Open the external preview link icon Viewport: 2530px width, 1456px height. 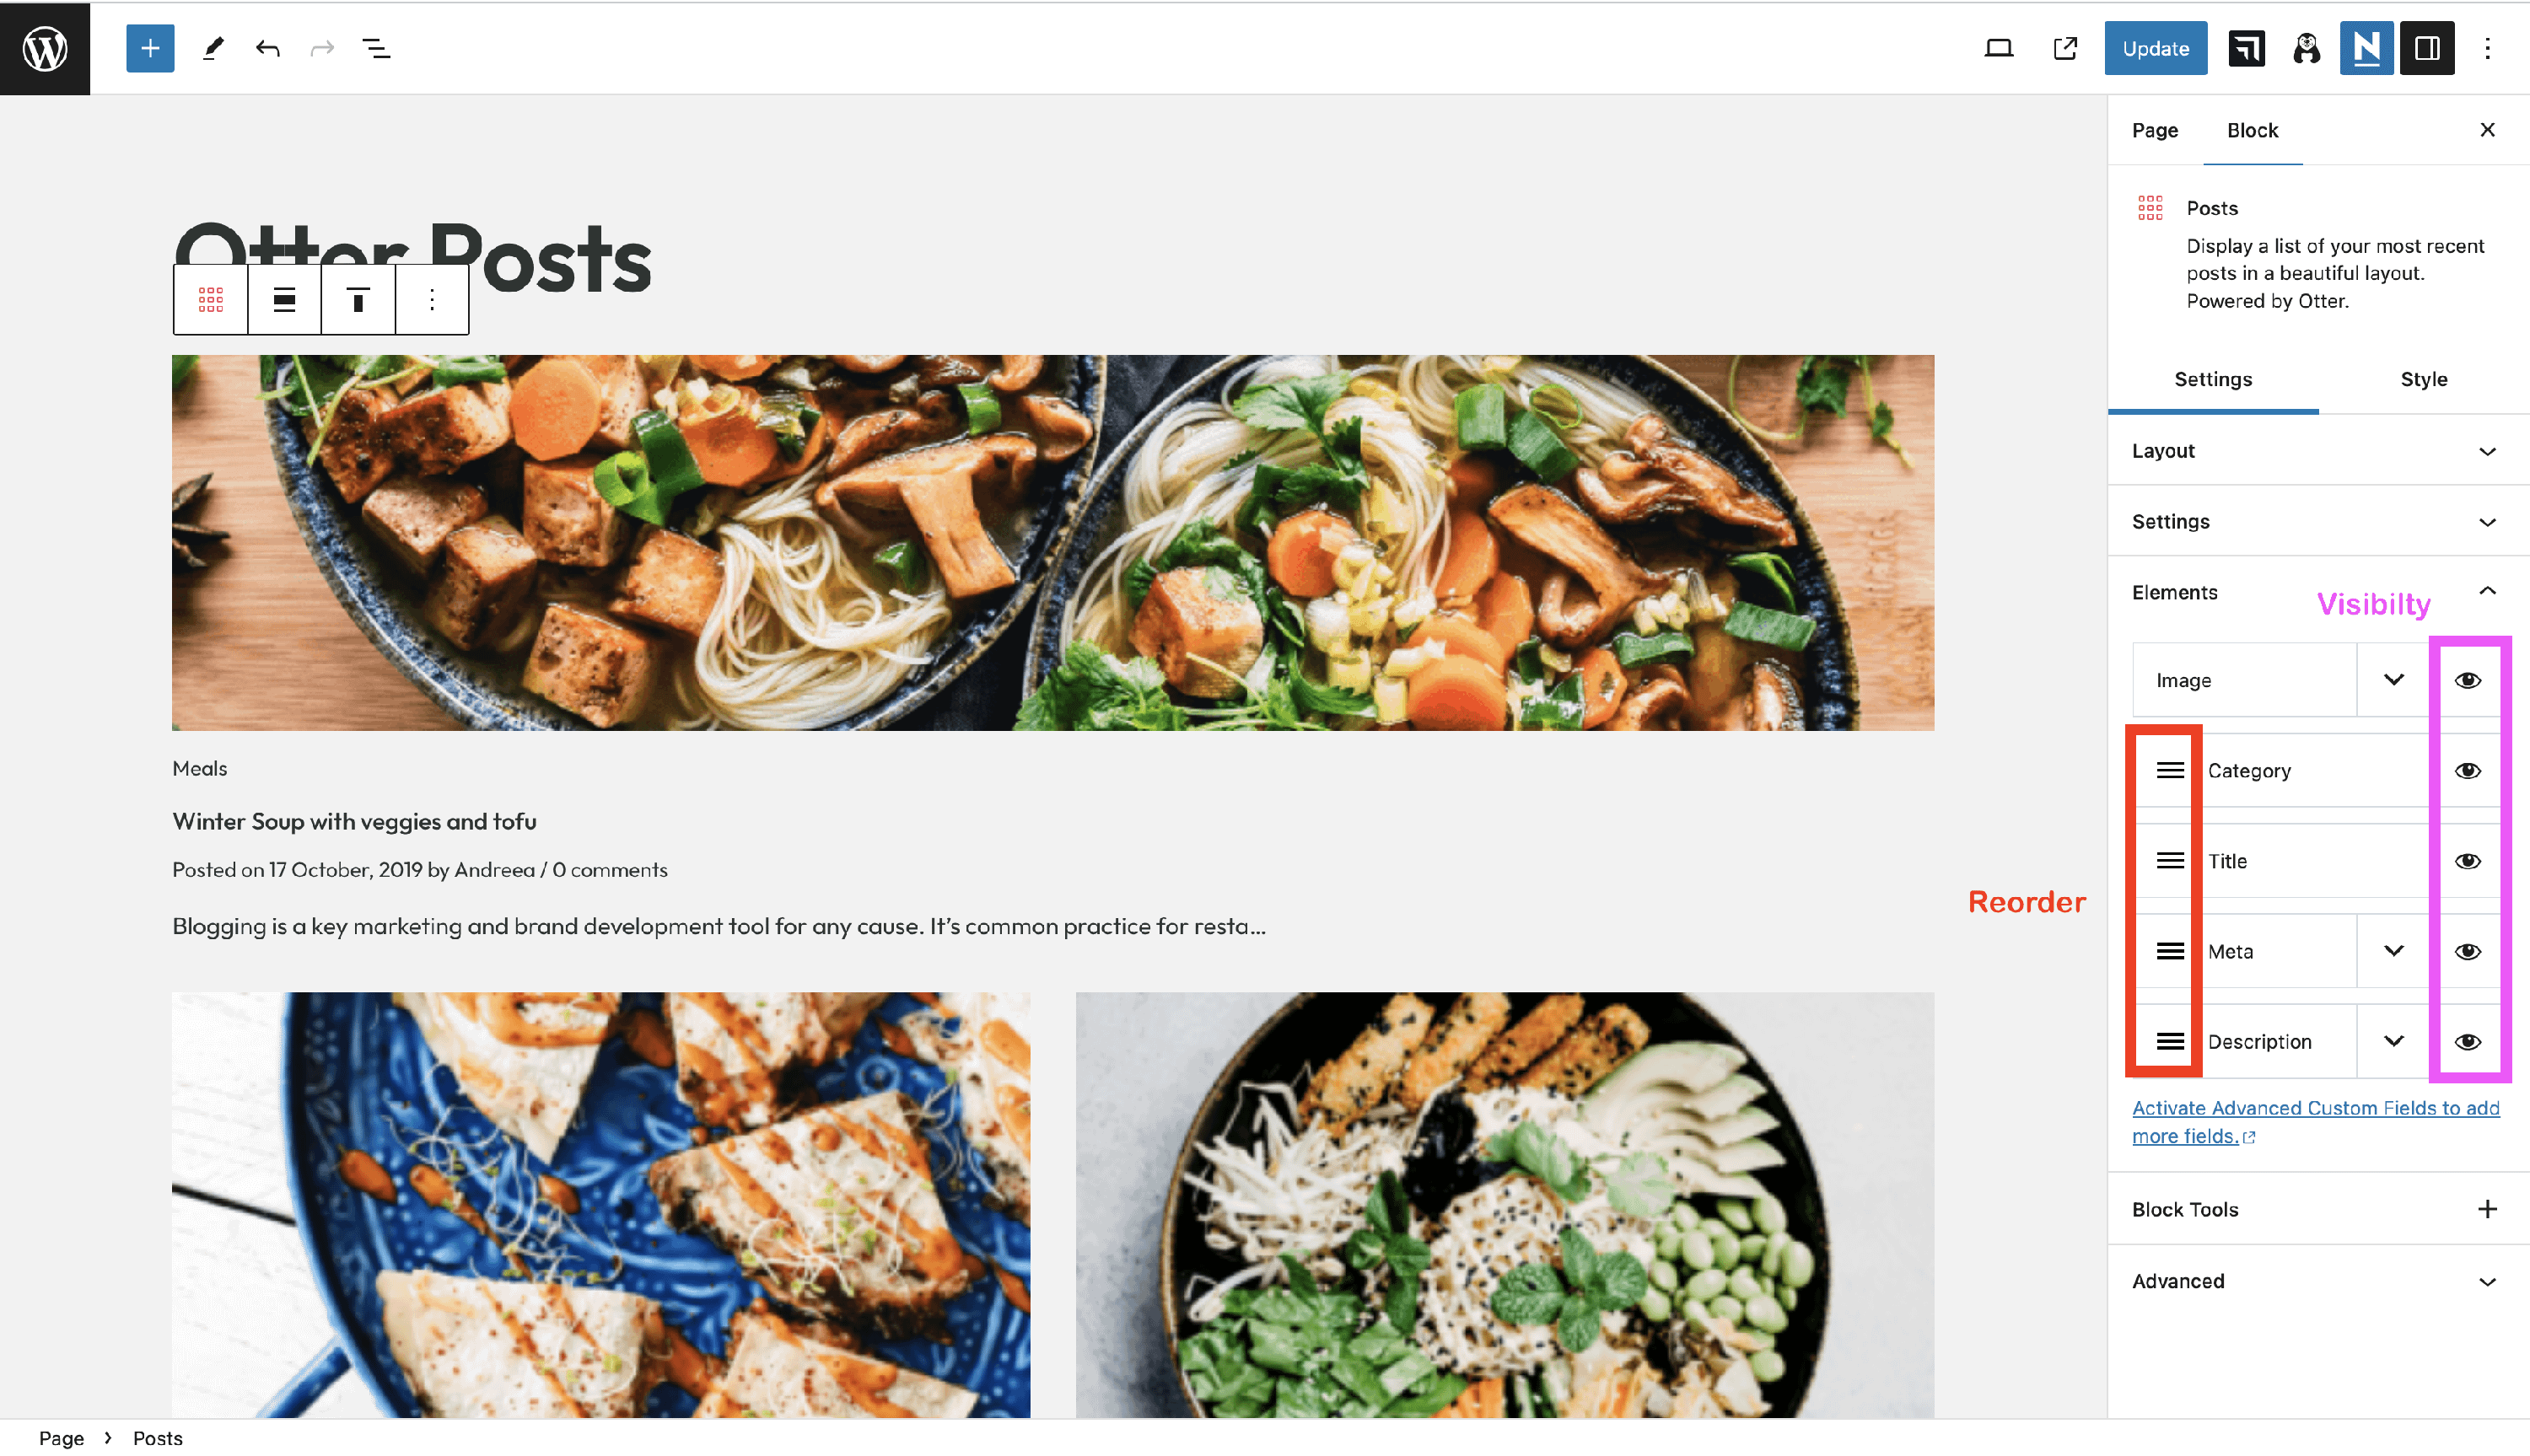tap(2065, 48)
